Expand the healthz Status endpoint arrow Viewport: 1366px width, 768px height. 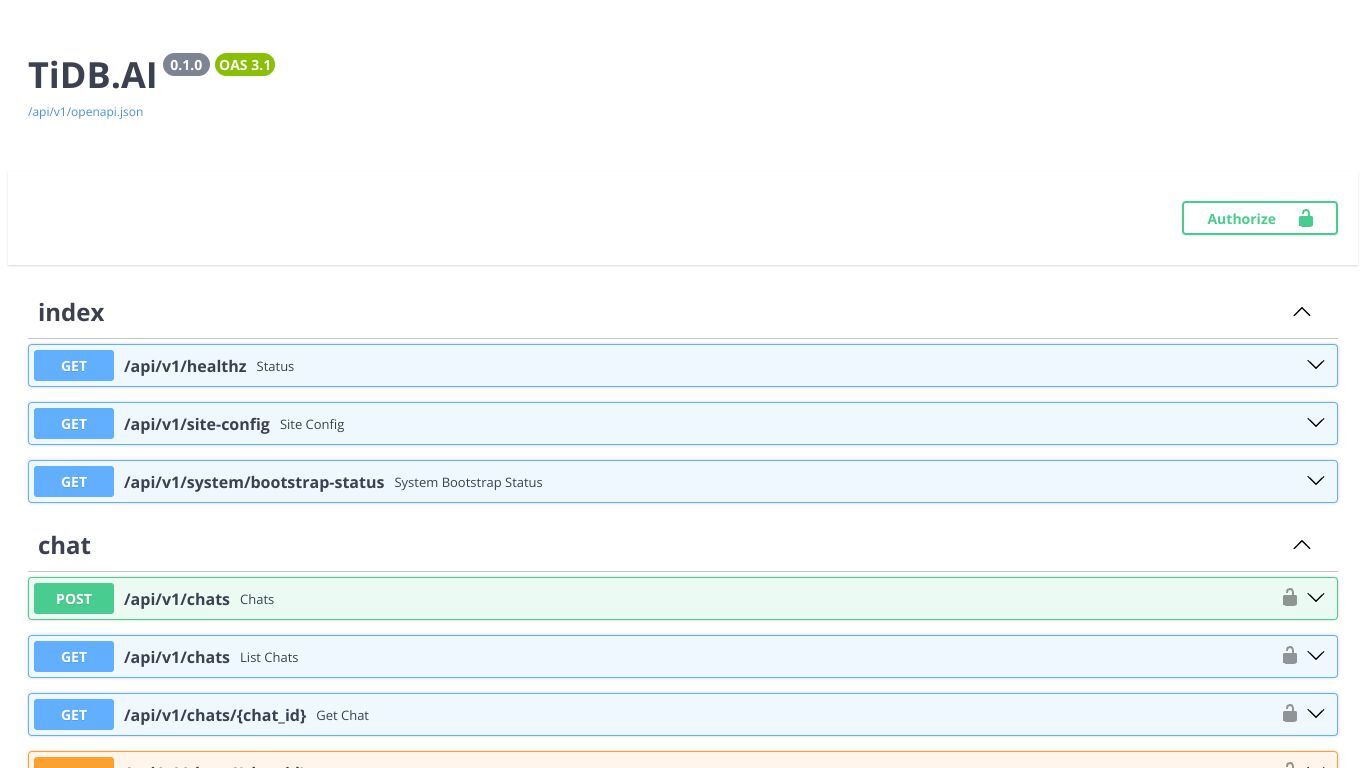tap(1316, 365)
